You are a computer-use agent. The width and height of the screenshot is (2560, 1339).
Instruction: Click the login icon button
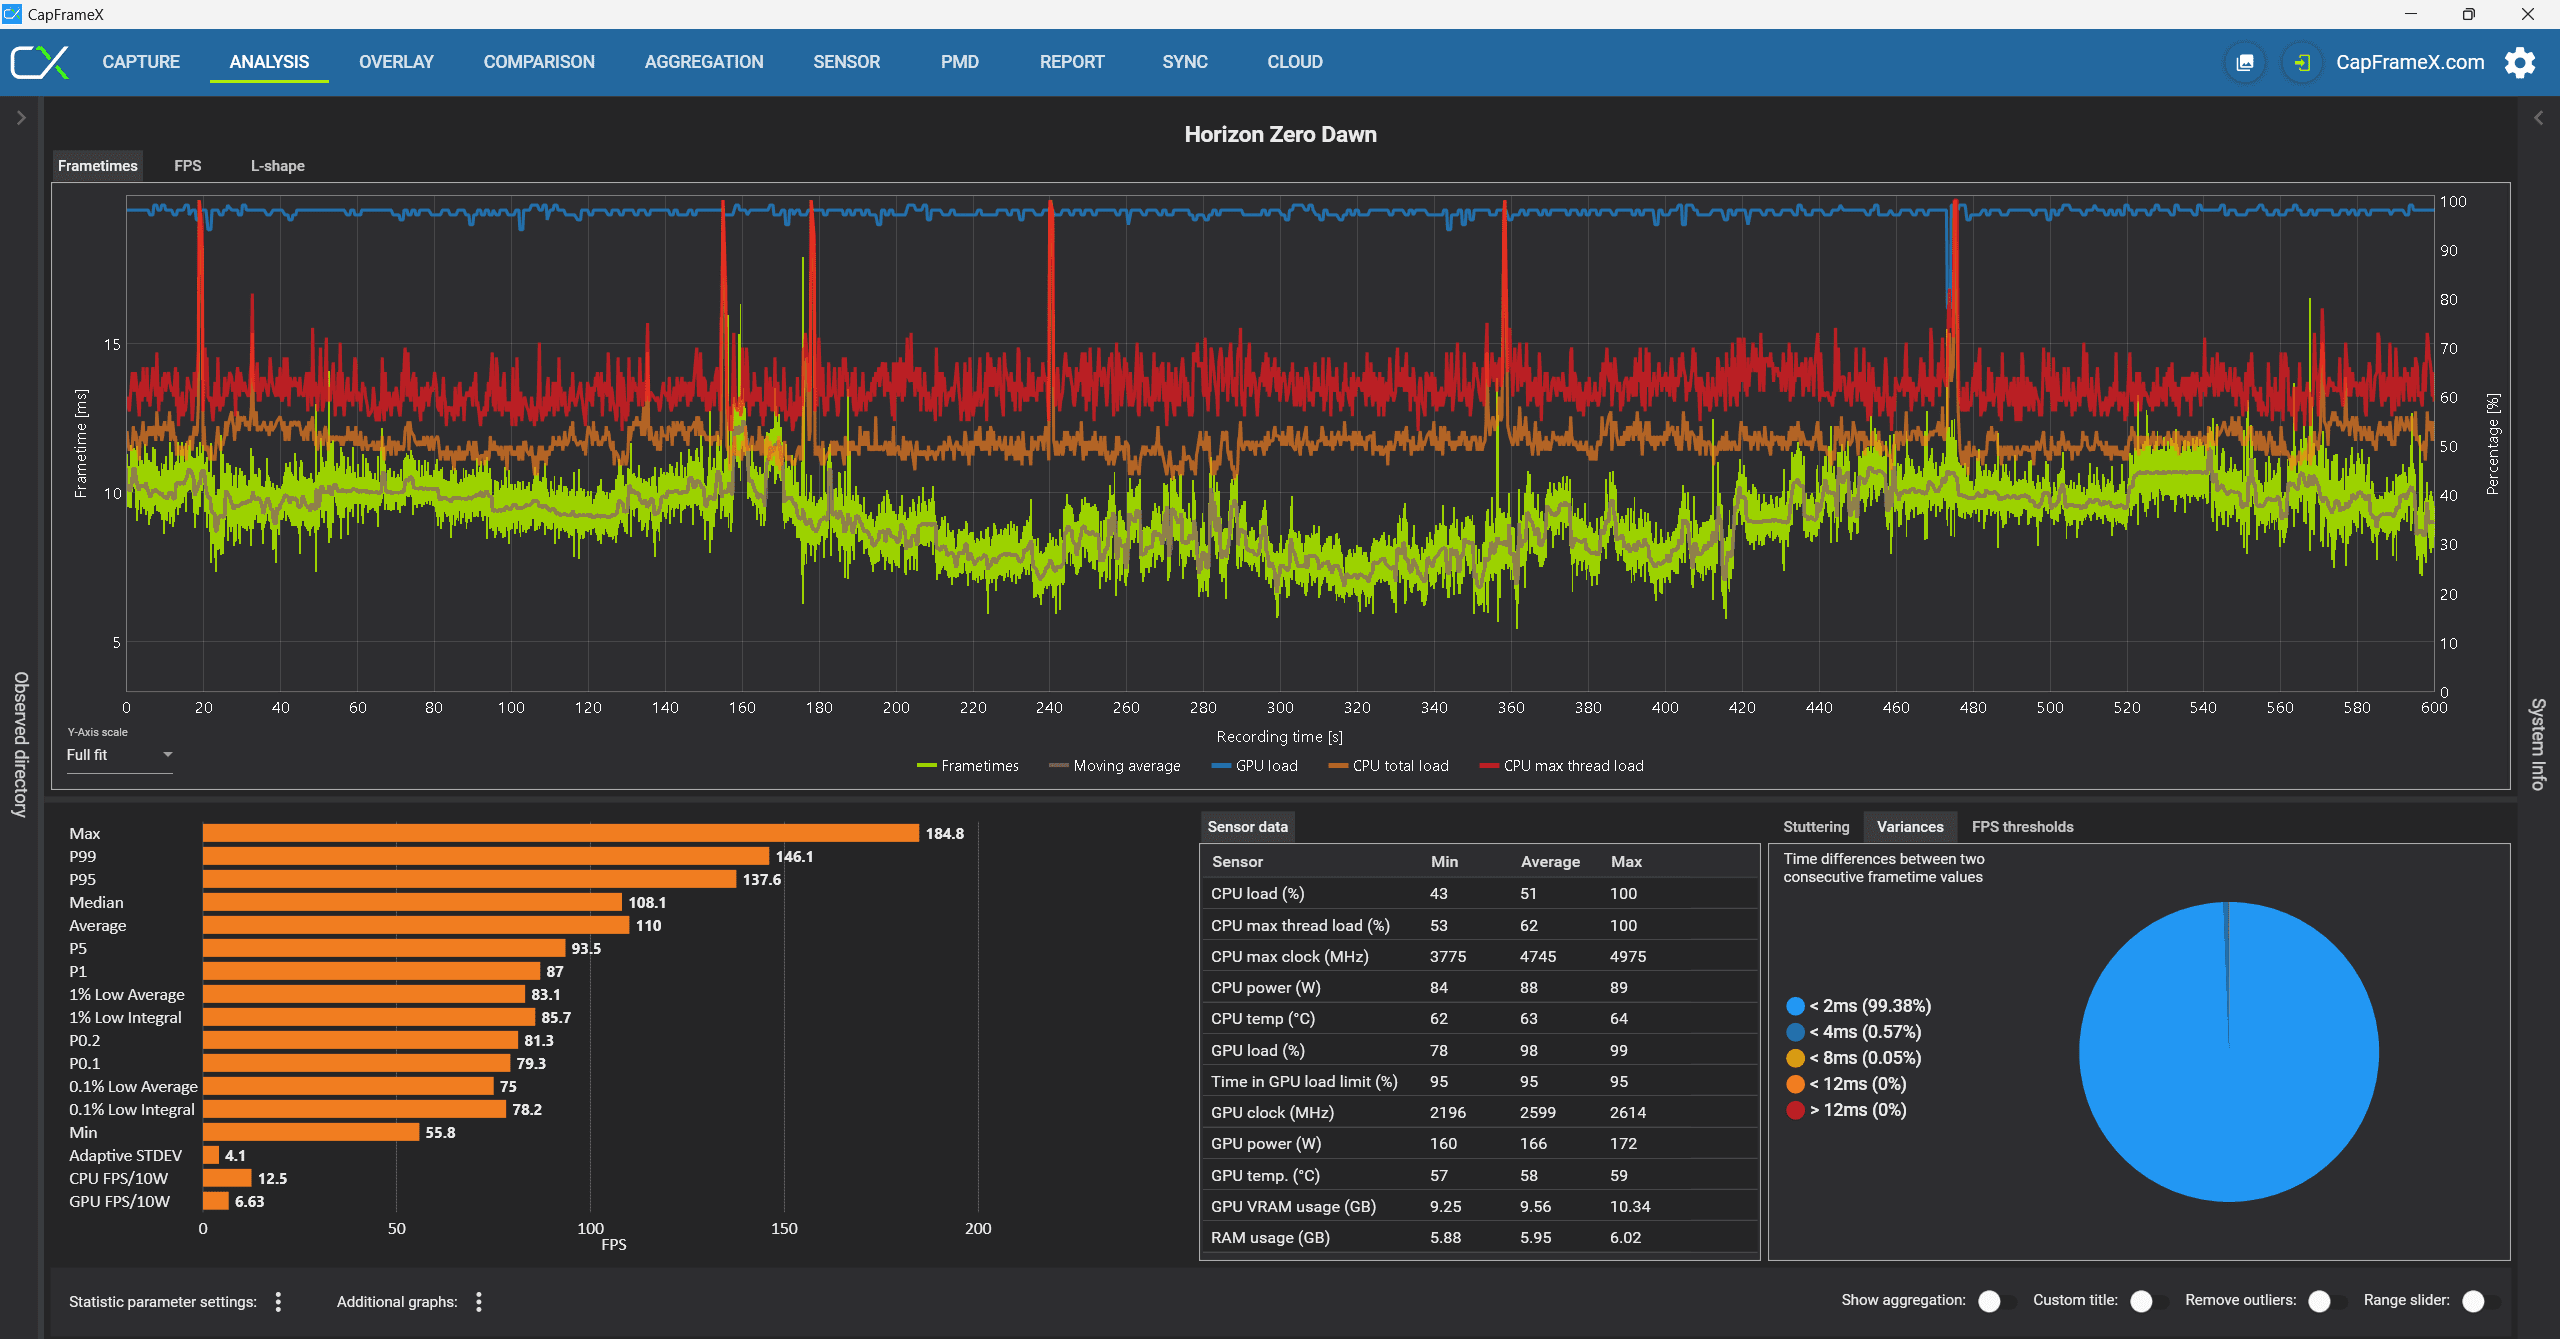[x=2302, y=63]
